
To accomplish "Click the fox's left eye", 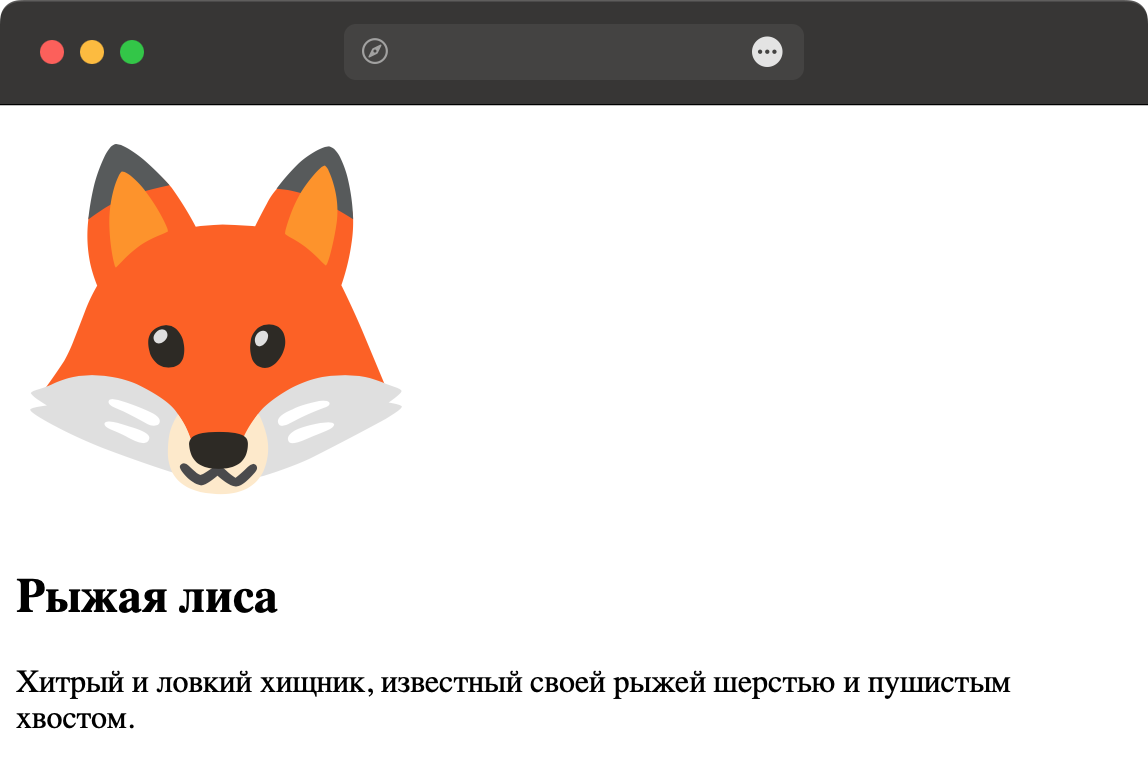I will click(x=166, y=346).
